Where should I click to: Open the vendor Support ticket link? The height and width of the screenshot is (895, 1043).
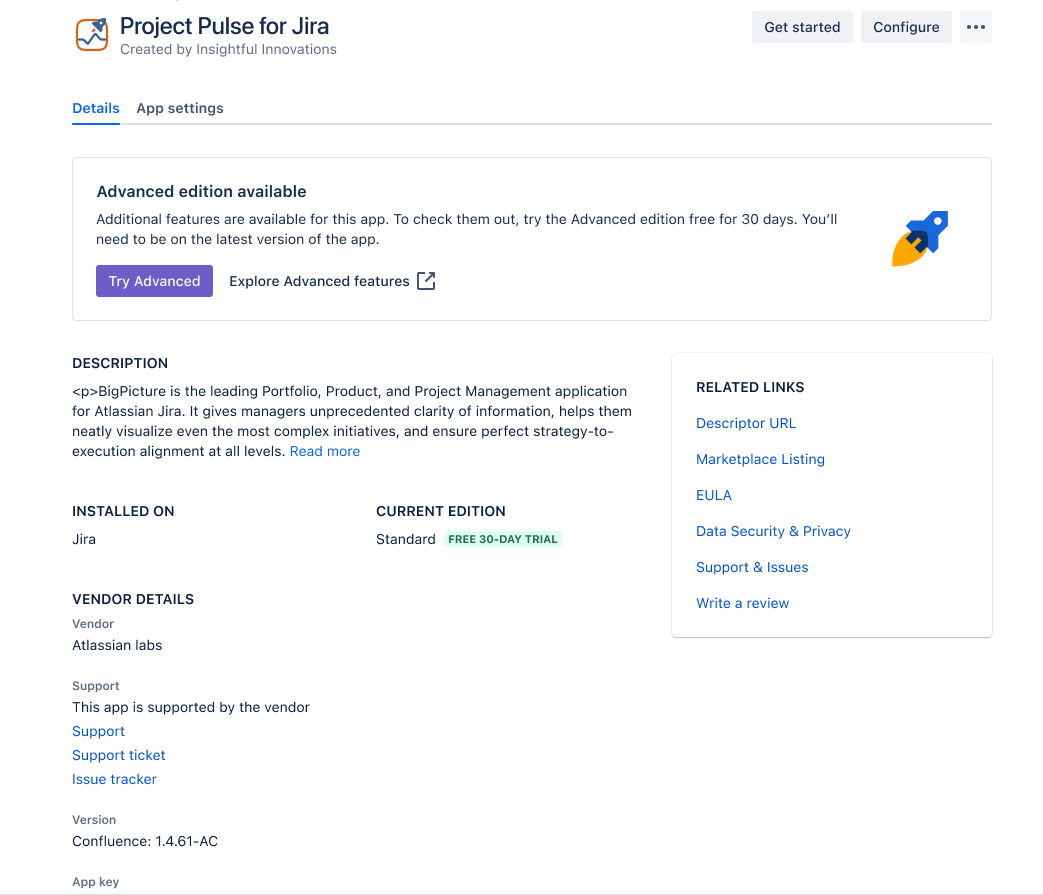pos(119,755)
